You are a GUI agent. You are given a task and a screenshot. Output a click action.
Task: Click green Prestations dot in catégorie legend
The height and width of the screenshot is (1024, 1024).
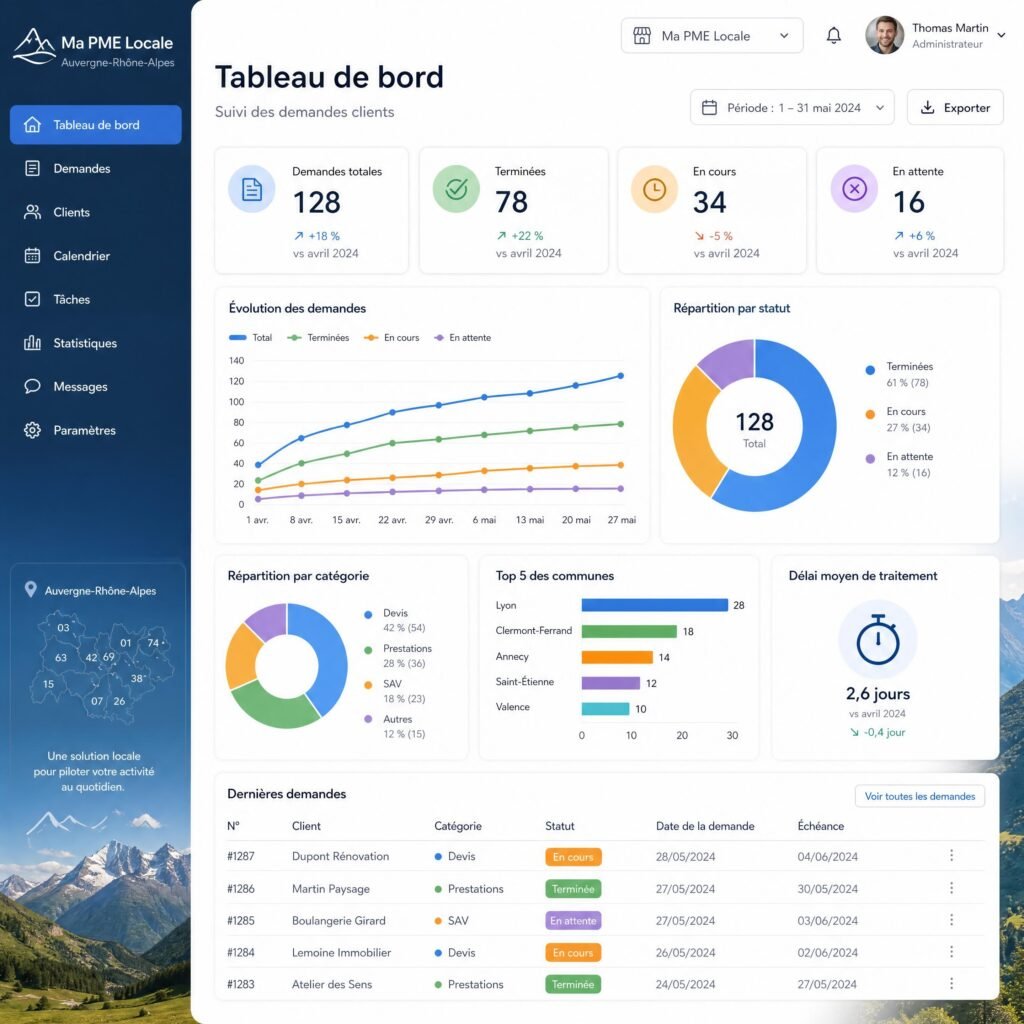tap(368, 650)
